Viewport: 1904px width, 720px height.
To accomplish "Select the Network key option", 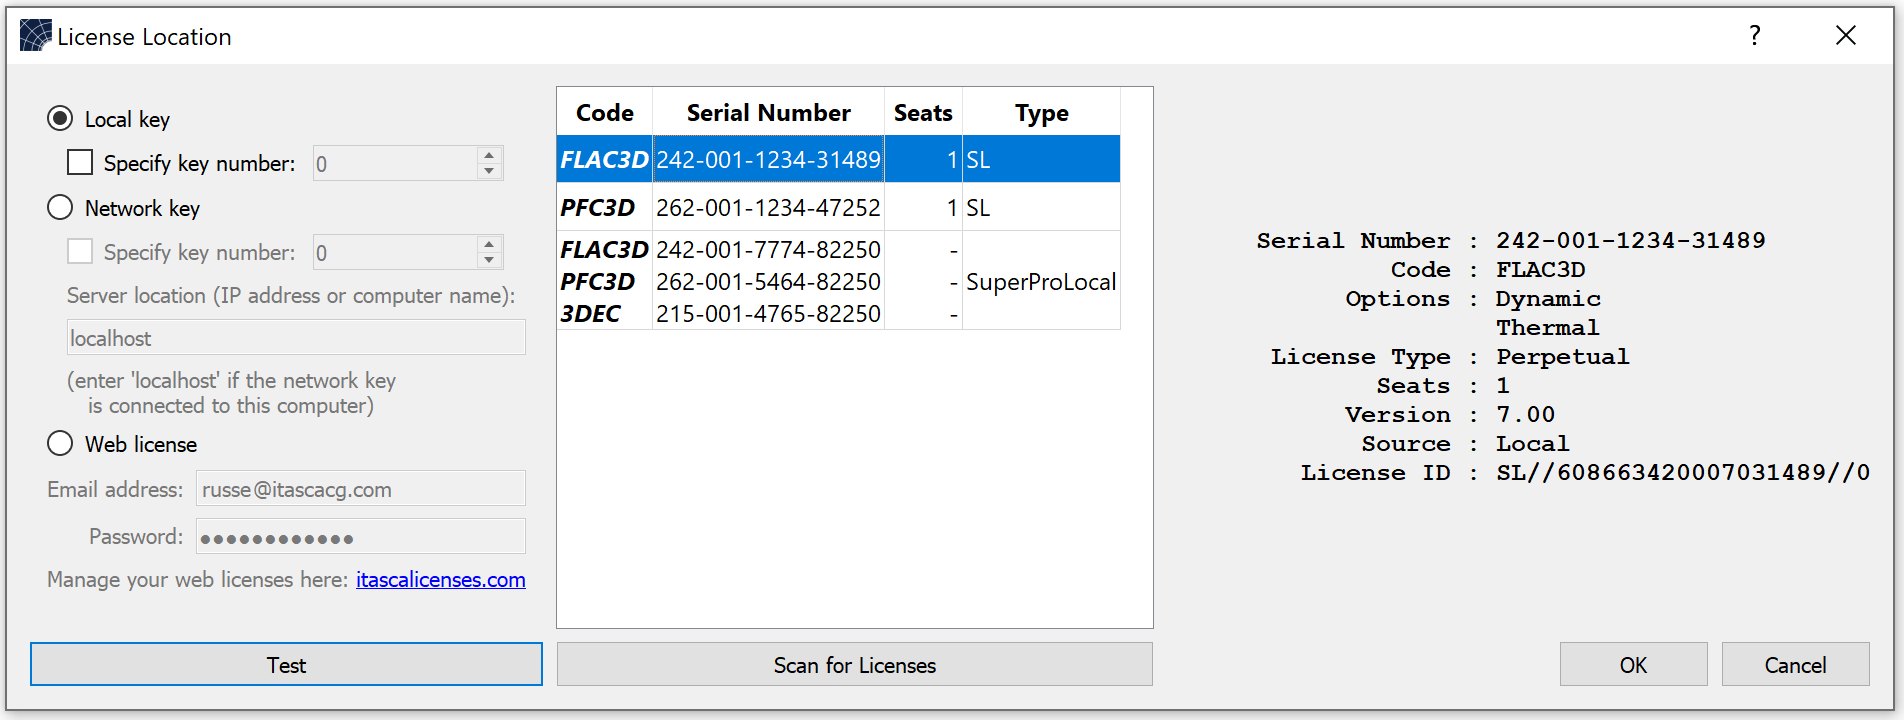I will tap(60, 208).
